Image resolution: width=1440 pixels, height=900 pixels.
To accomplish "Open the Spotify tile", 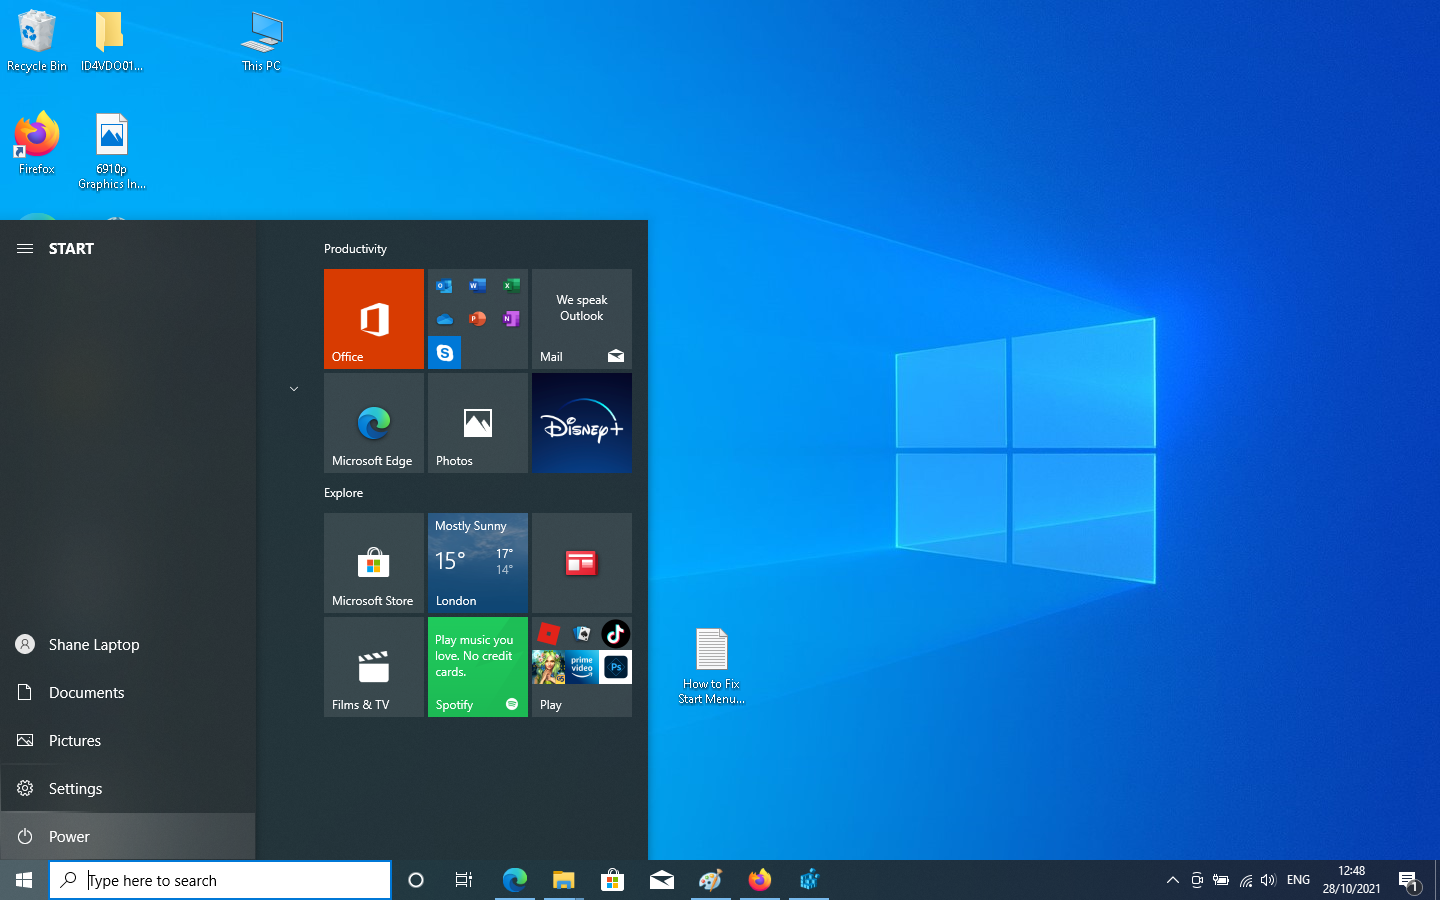I will pos(478,667).
